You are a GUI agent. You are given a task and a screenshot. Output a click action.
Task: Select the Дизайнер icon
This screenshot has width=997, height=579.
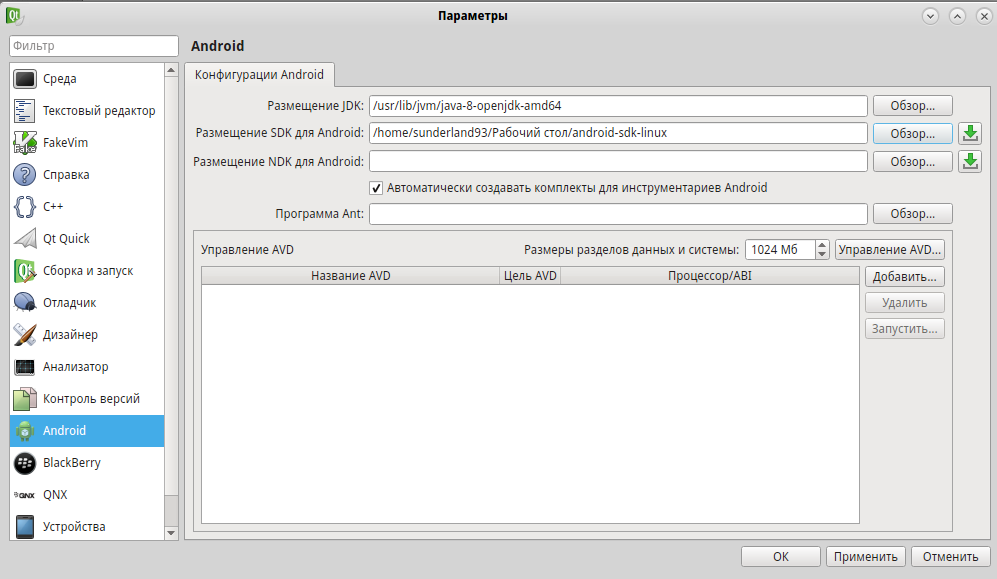click(x=25, y=334)
